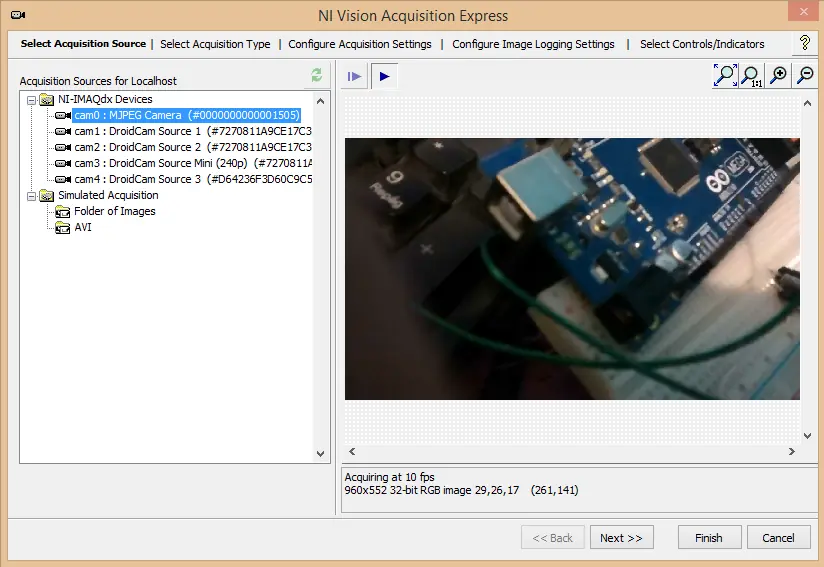Click the zoom 1:1 icon
The width and height of the screenshot is (824, 567).
pyautogui.click(x=752, y=76)
